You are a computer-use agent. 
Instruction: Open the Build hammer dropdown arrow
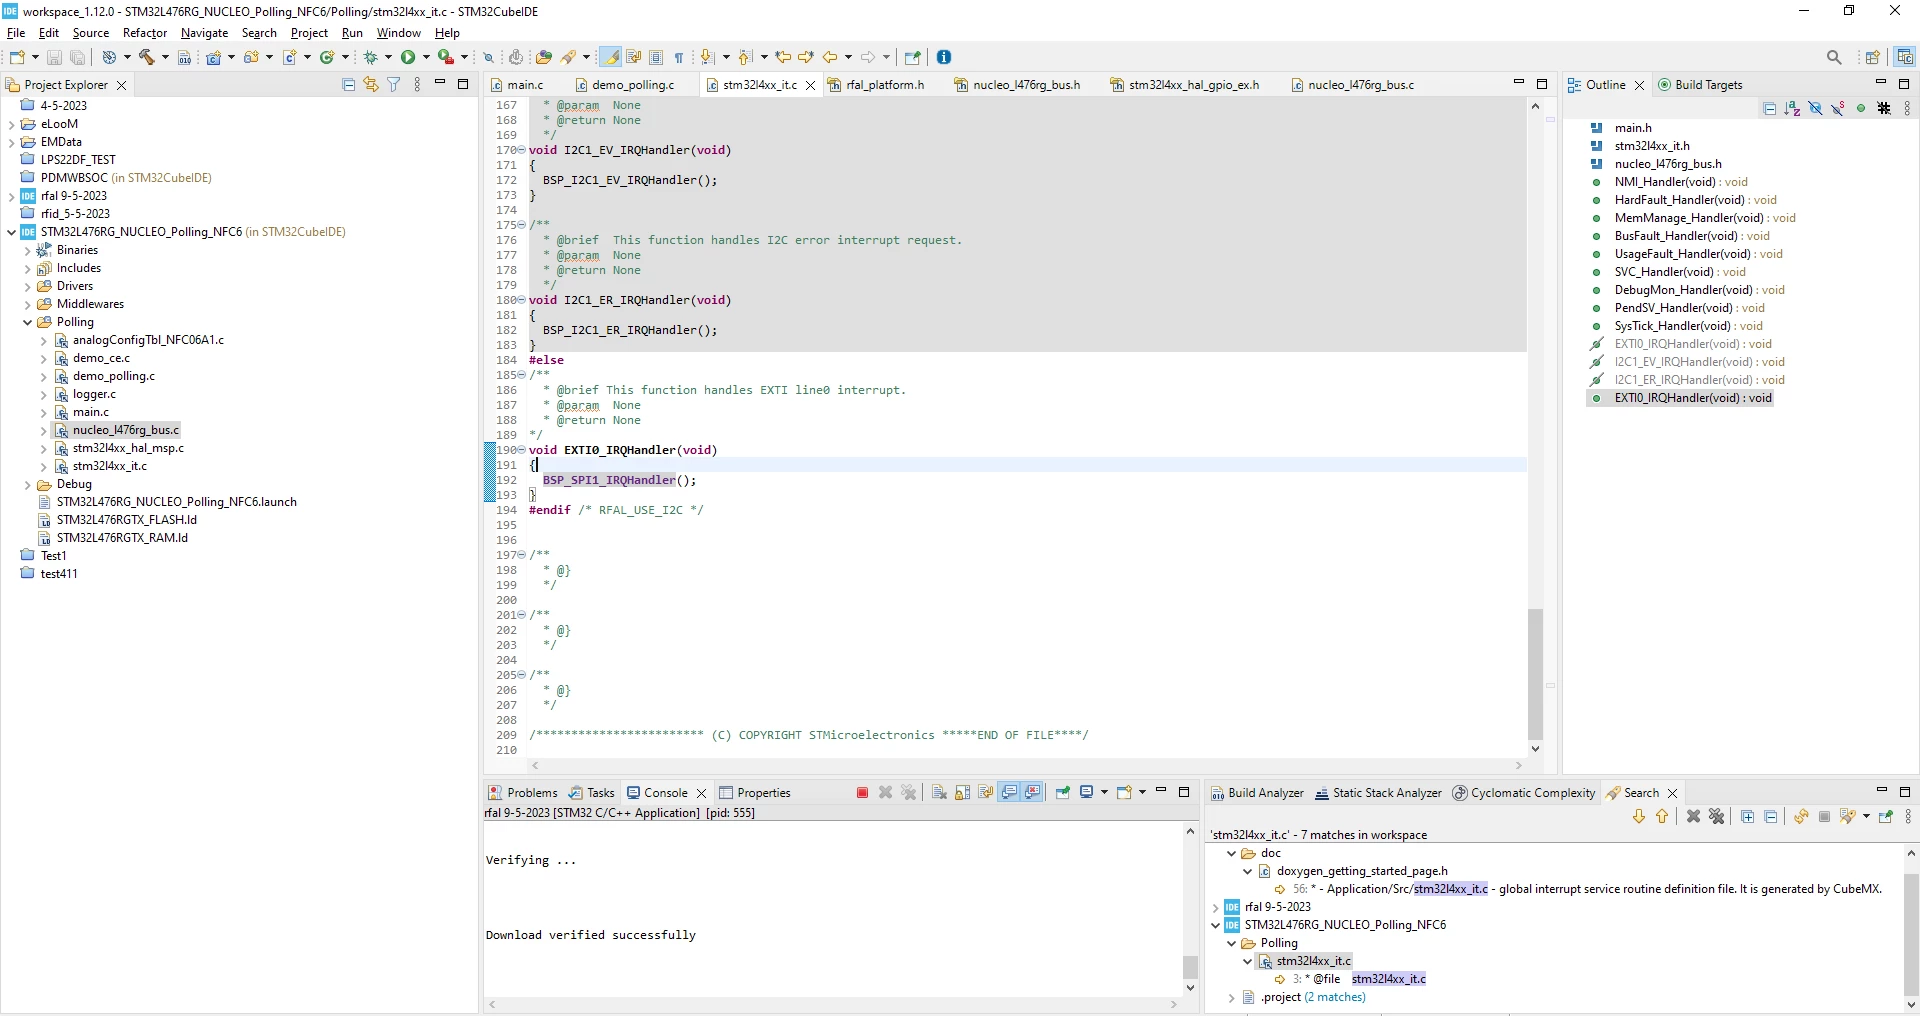click(x=165, y=57)
